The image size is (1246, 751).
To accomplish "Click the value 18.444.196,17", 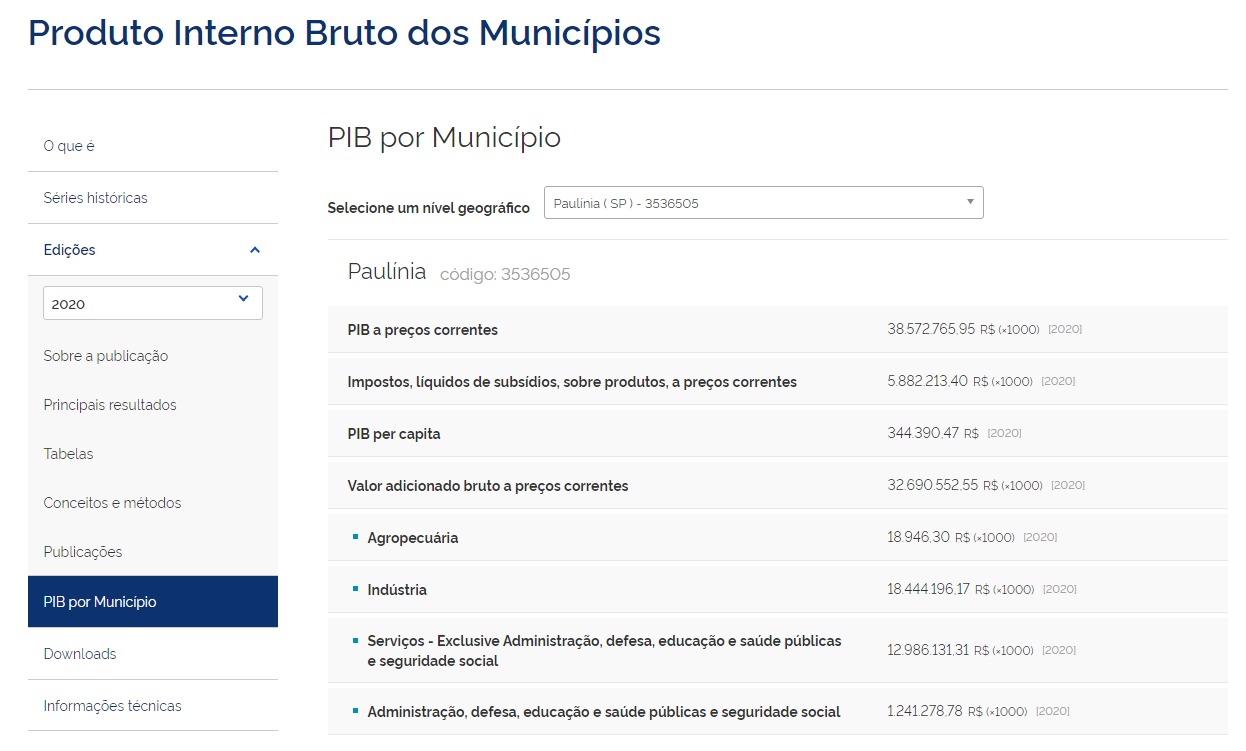I will click(x=928, y=589).
